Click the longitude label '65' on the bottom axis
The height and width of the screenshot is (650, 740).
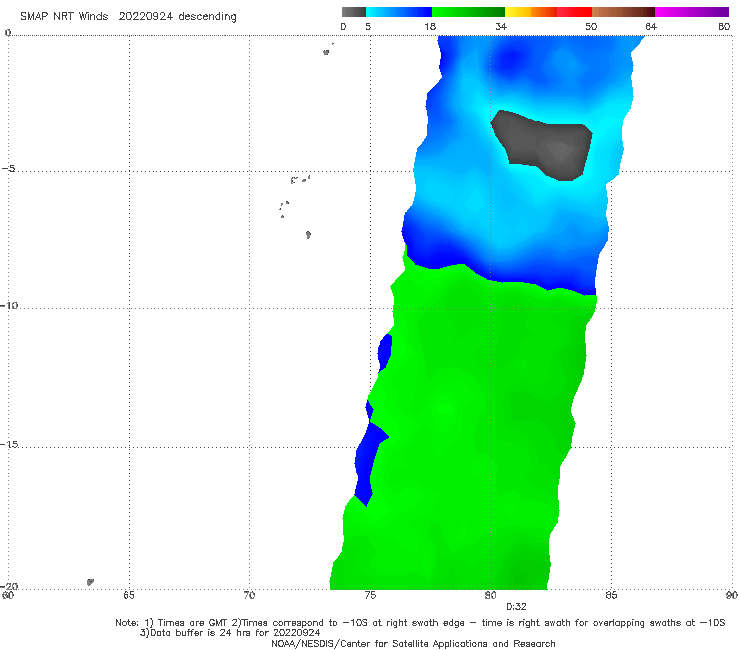[128, 595]
